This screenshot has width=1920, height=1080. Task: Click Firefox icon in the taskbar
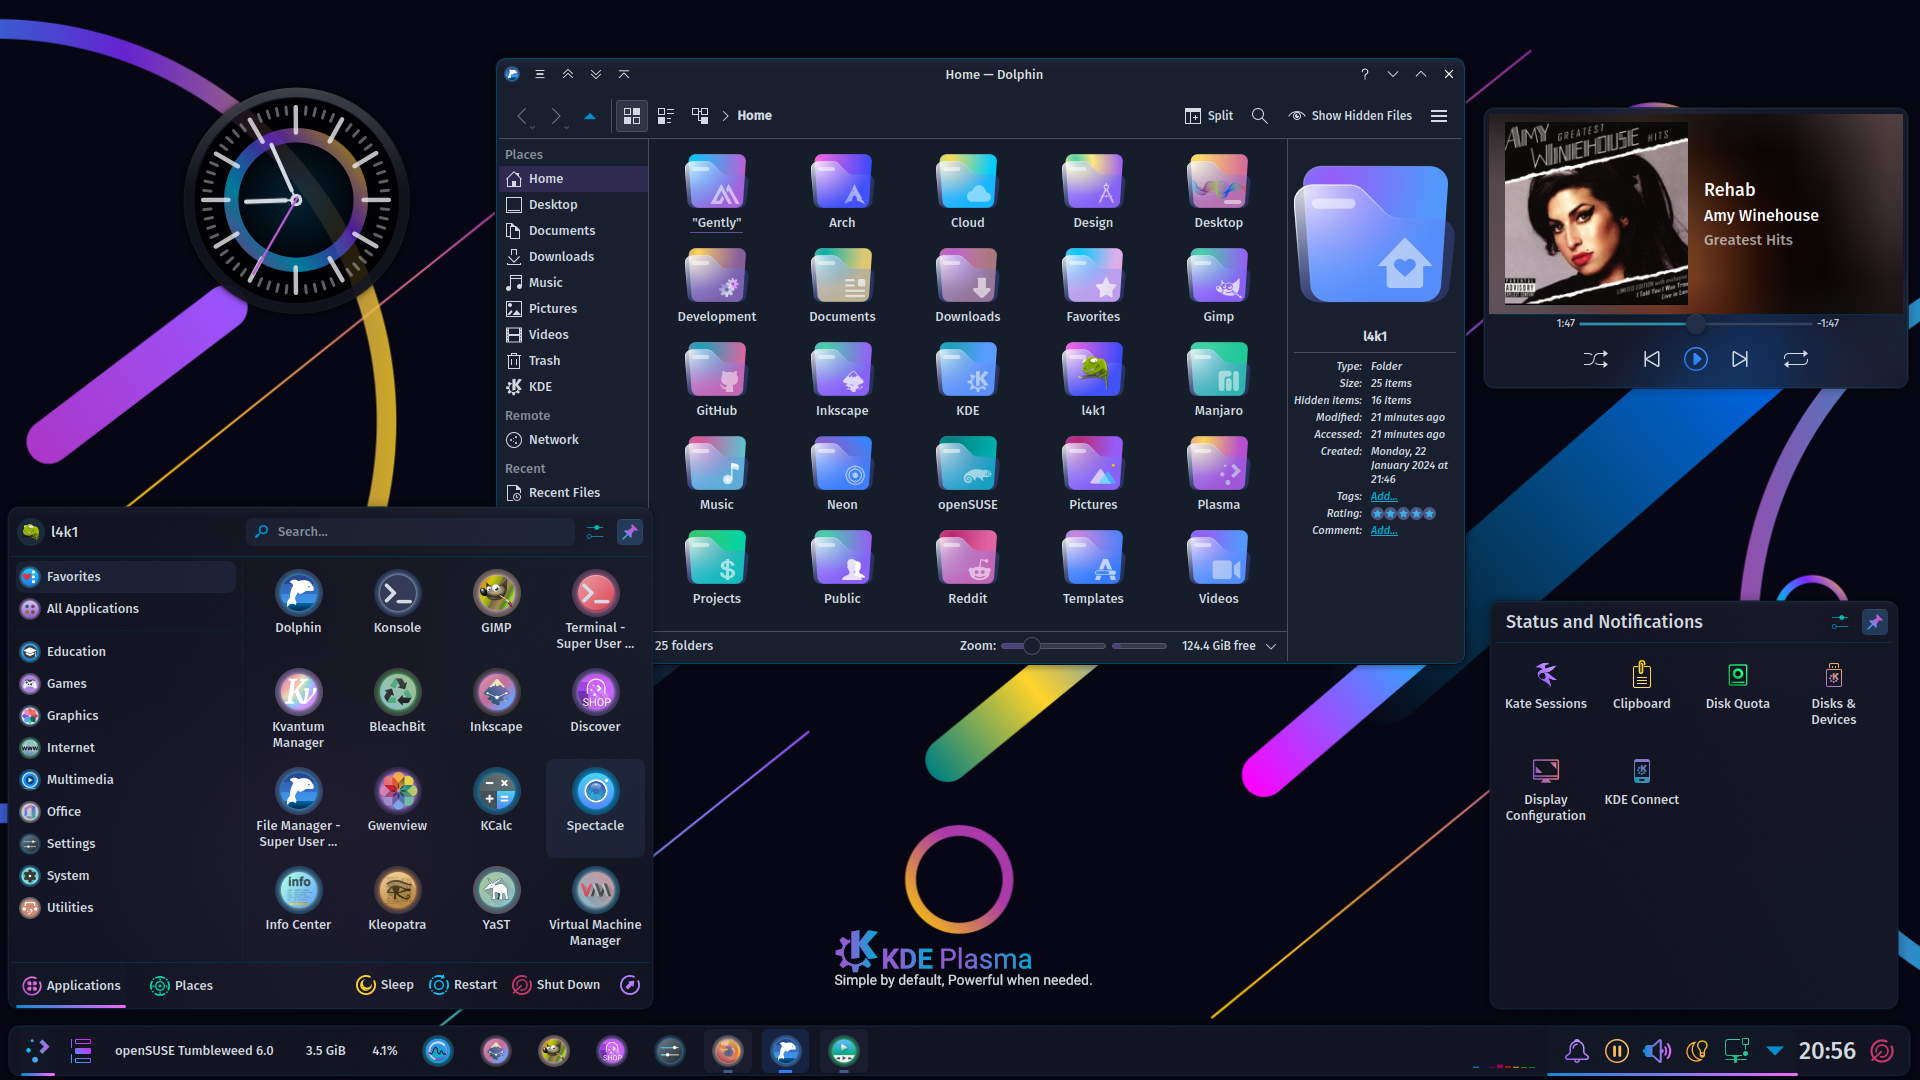pyautogui.click(x=728, y=1051)
